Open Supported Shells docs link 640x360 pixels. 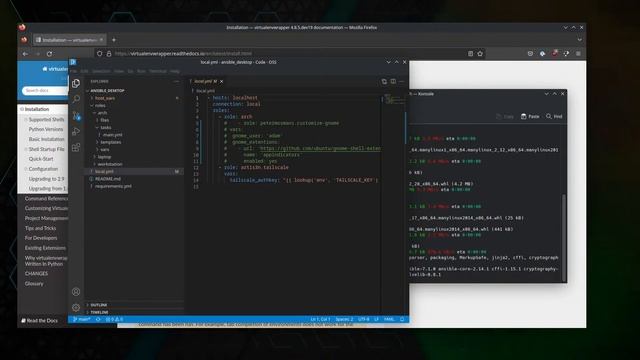46,120
